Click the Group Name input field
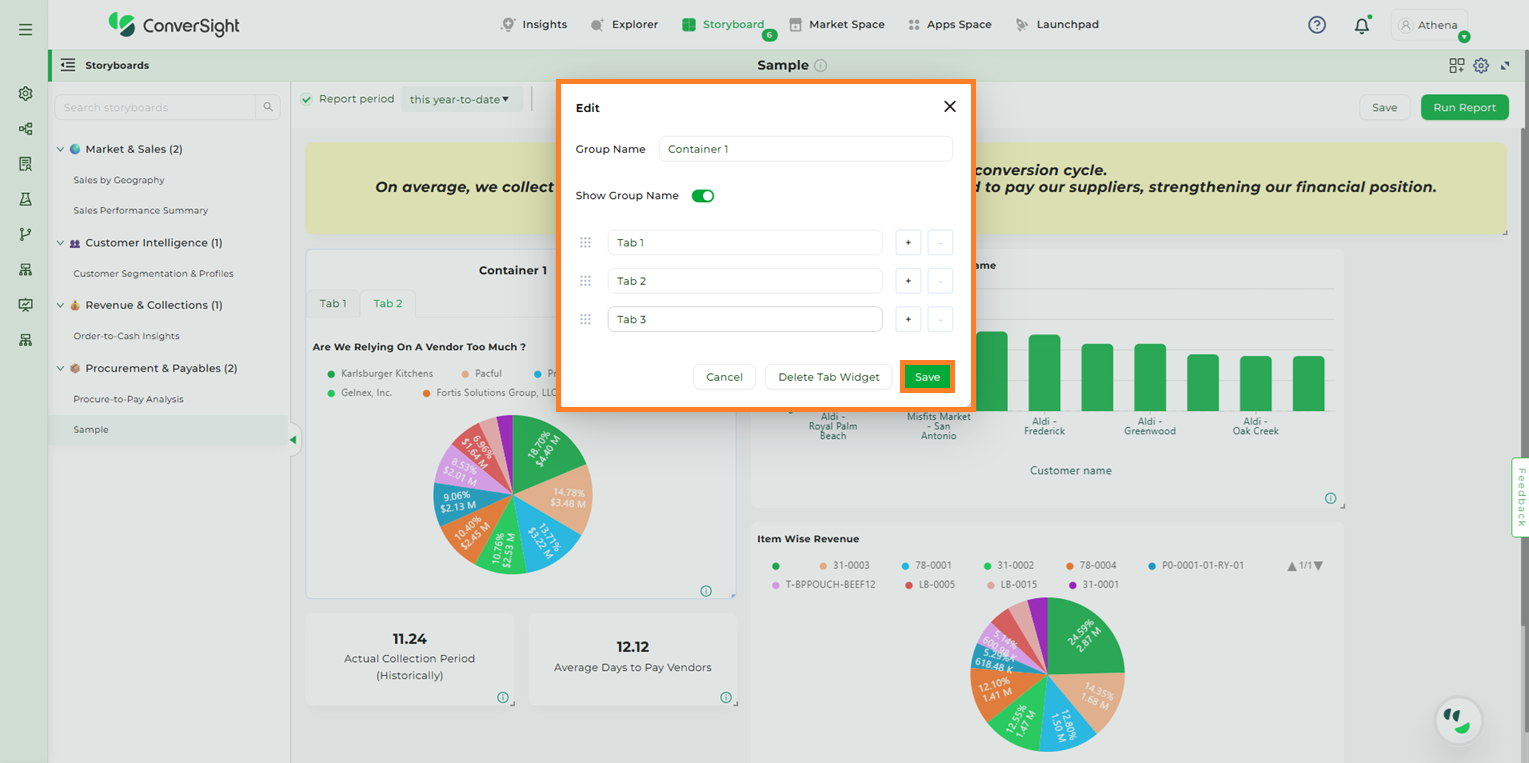The image size is (1529, 763). click(x=805, y=149)
